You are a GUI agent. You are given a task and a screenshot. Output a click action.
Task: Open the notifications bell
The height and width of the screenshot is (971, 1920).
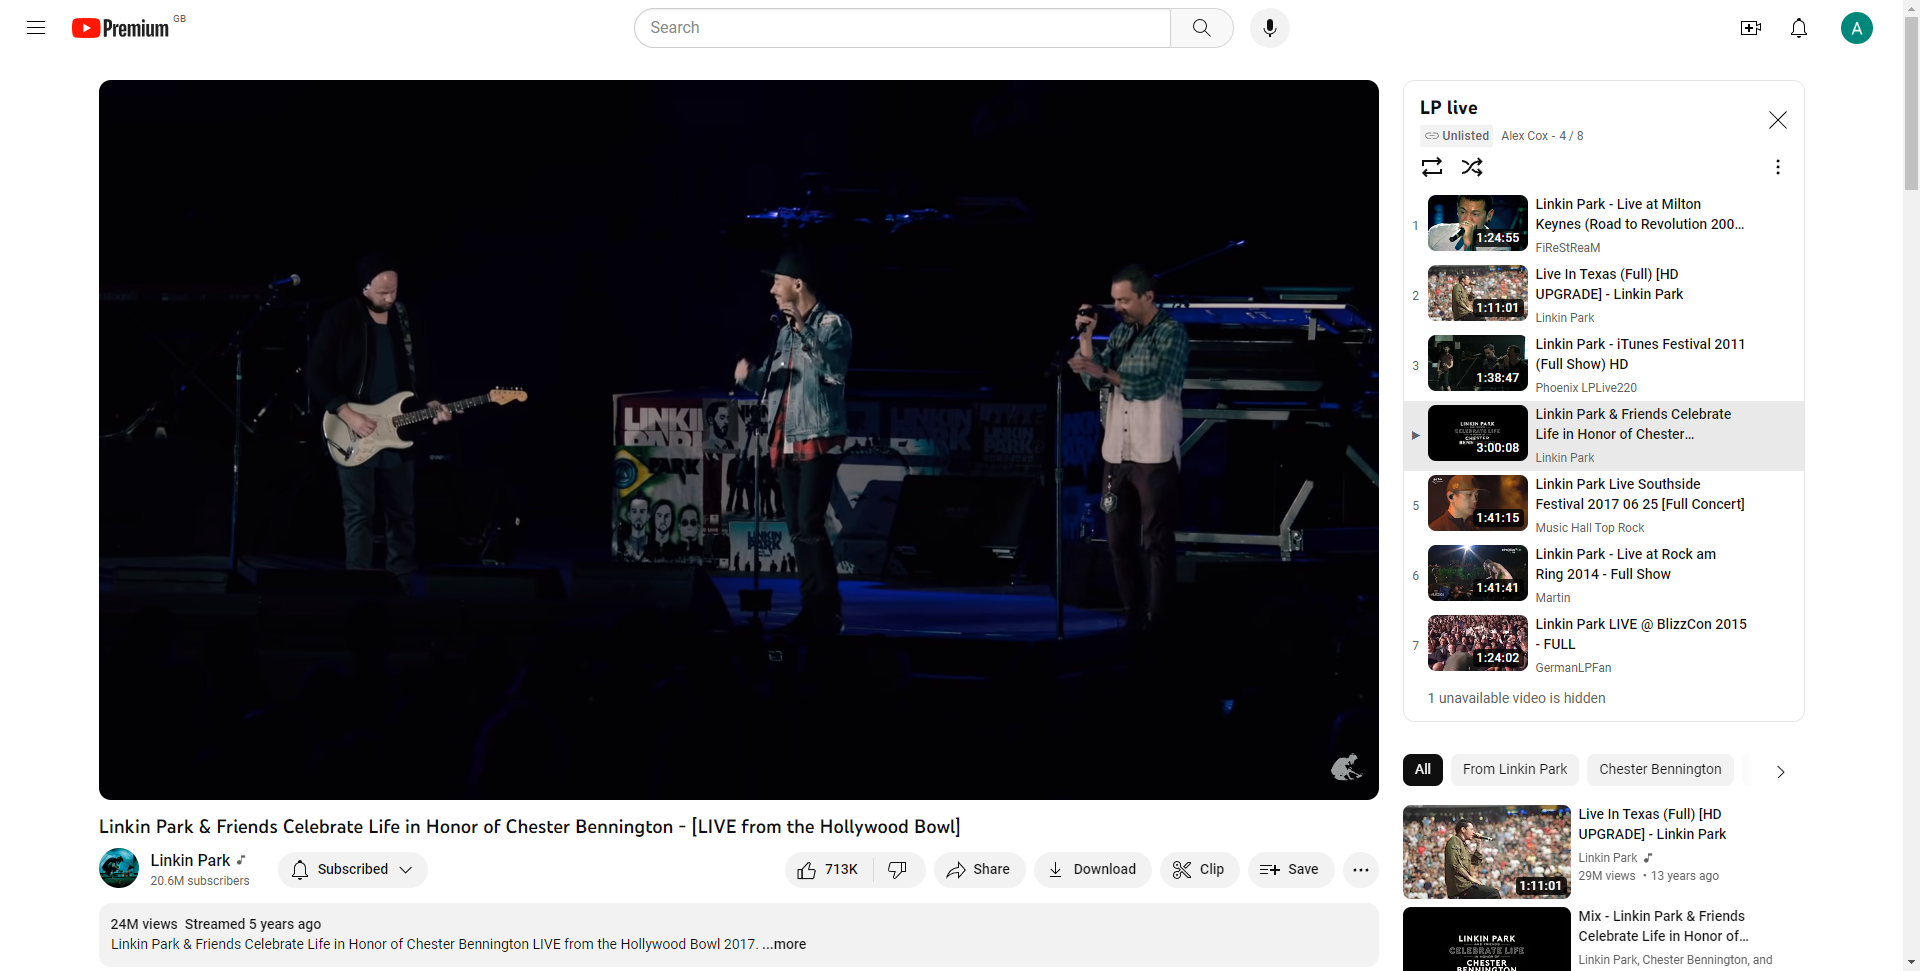click(x=1798, y=28)
